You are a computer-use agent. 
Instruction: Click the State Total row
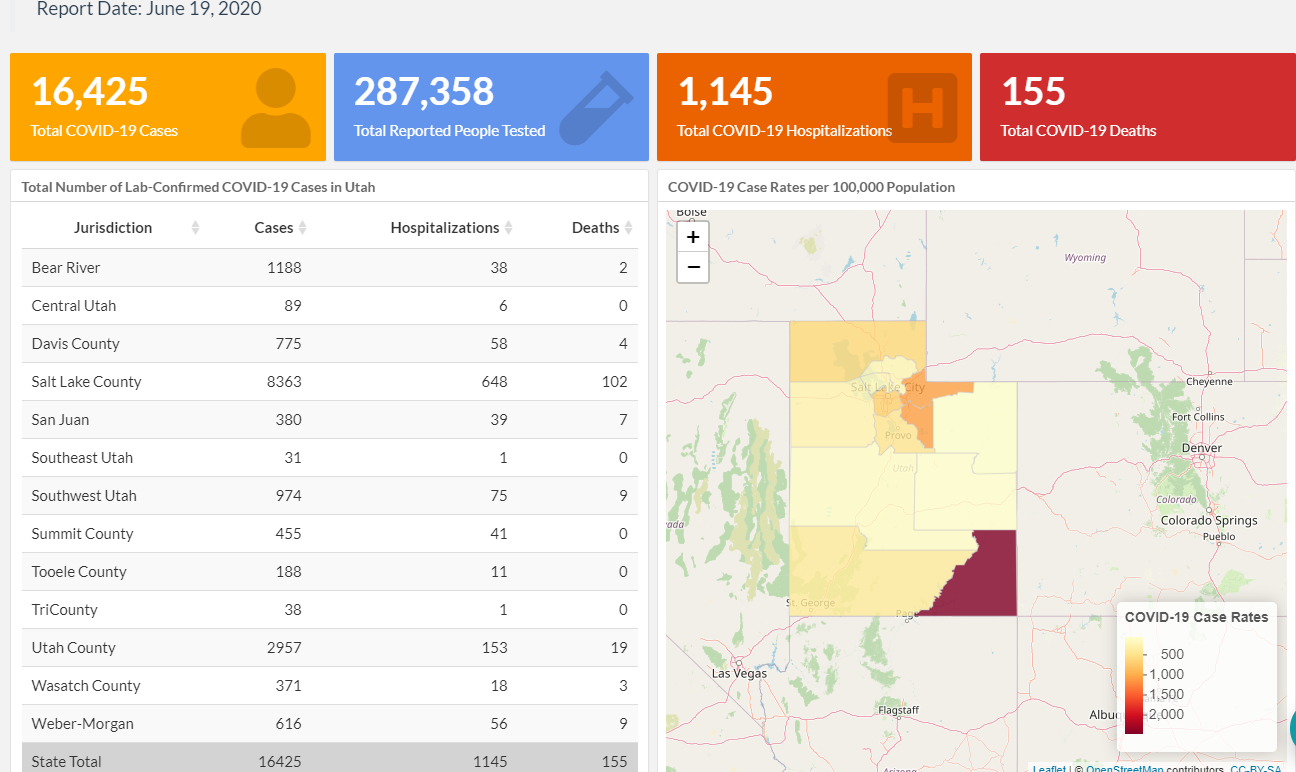click(x=330, y=760)
